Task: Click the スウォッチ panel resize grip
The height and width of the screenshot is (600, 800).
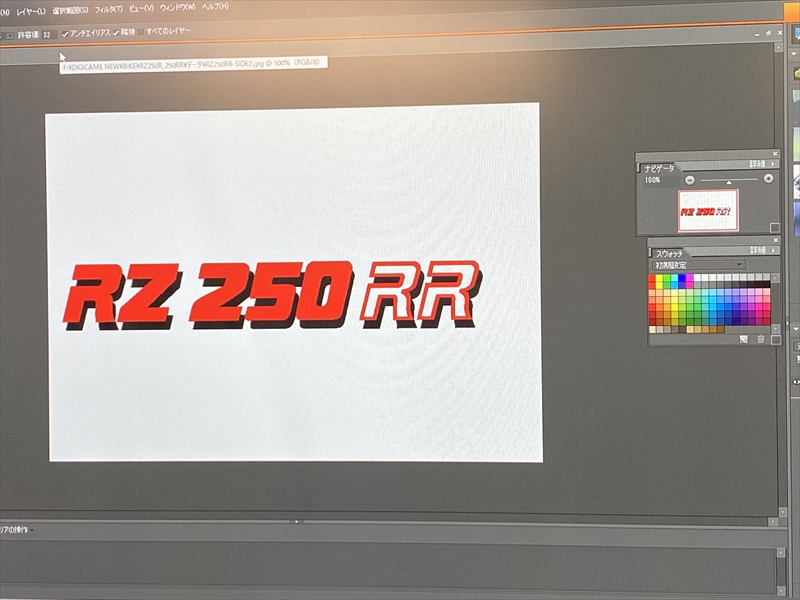Action: pyautogui.click(x=776, y=340)
